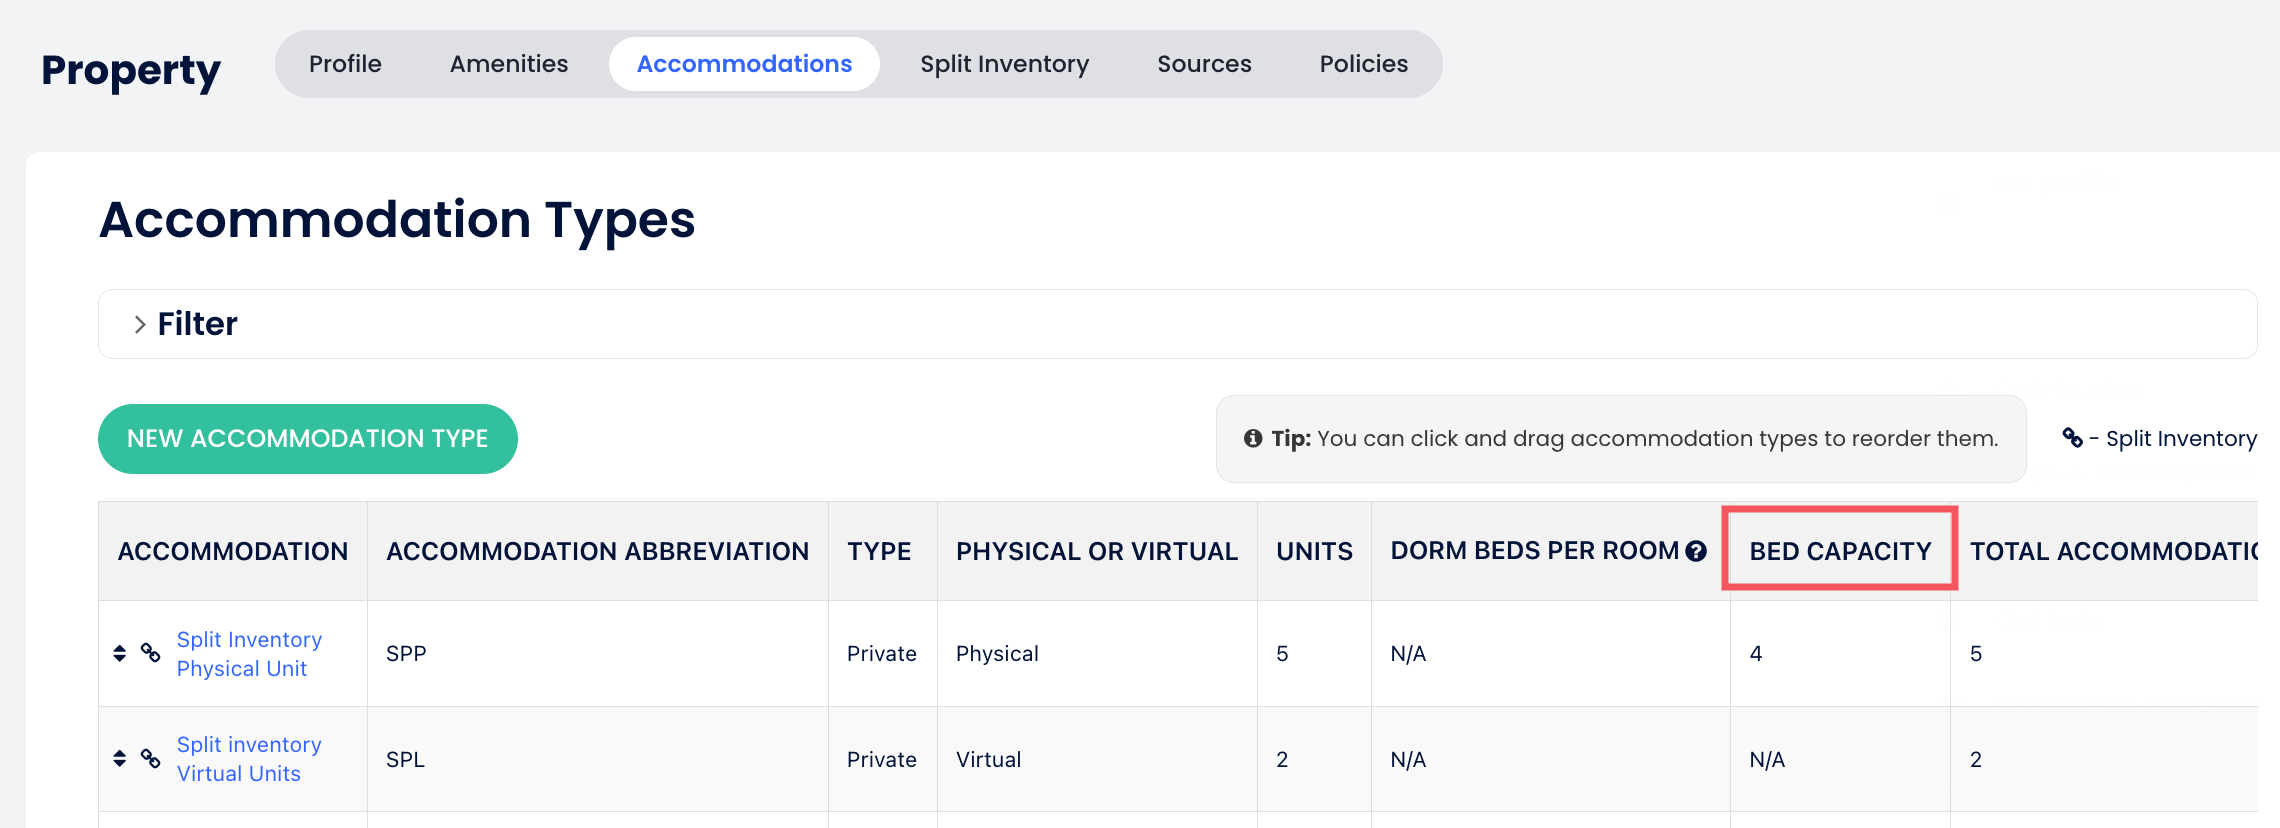
Task: Click link icon beside Split Inventory Physical Unit
Action: [151, 653]
